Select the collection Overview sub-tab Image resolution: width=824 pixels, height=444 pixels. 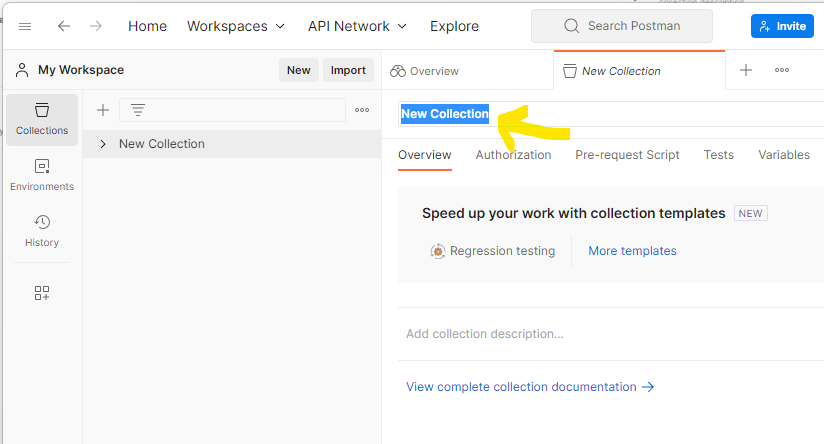[425, 155]
